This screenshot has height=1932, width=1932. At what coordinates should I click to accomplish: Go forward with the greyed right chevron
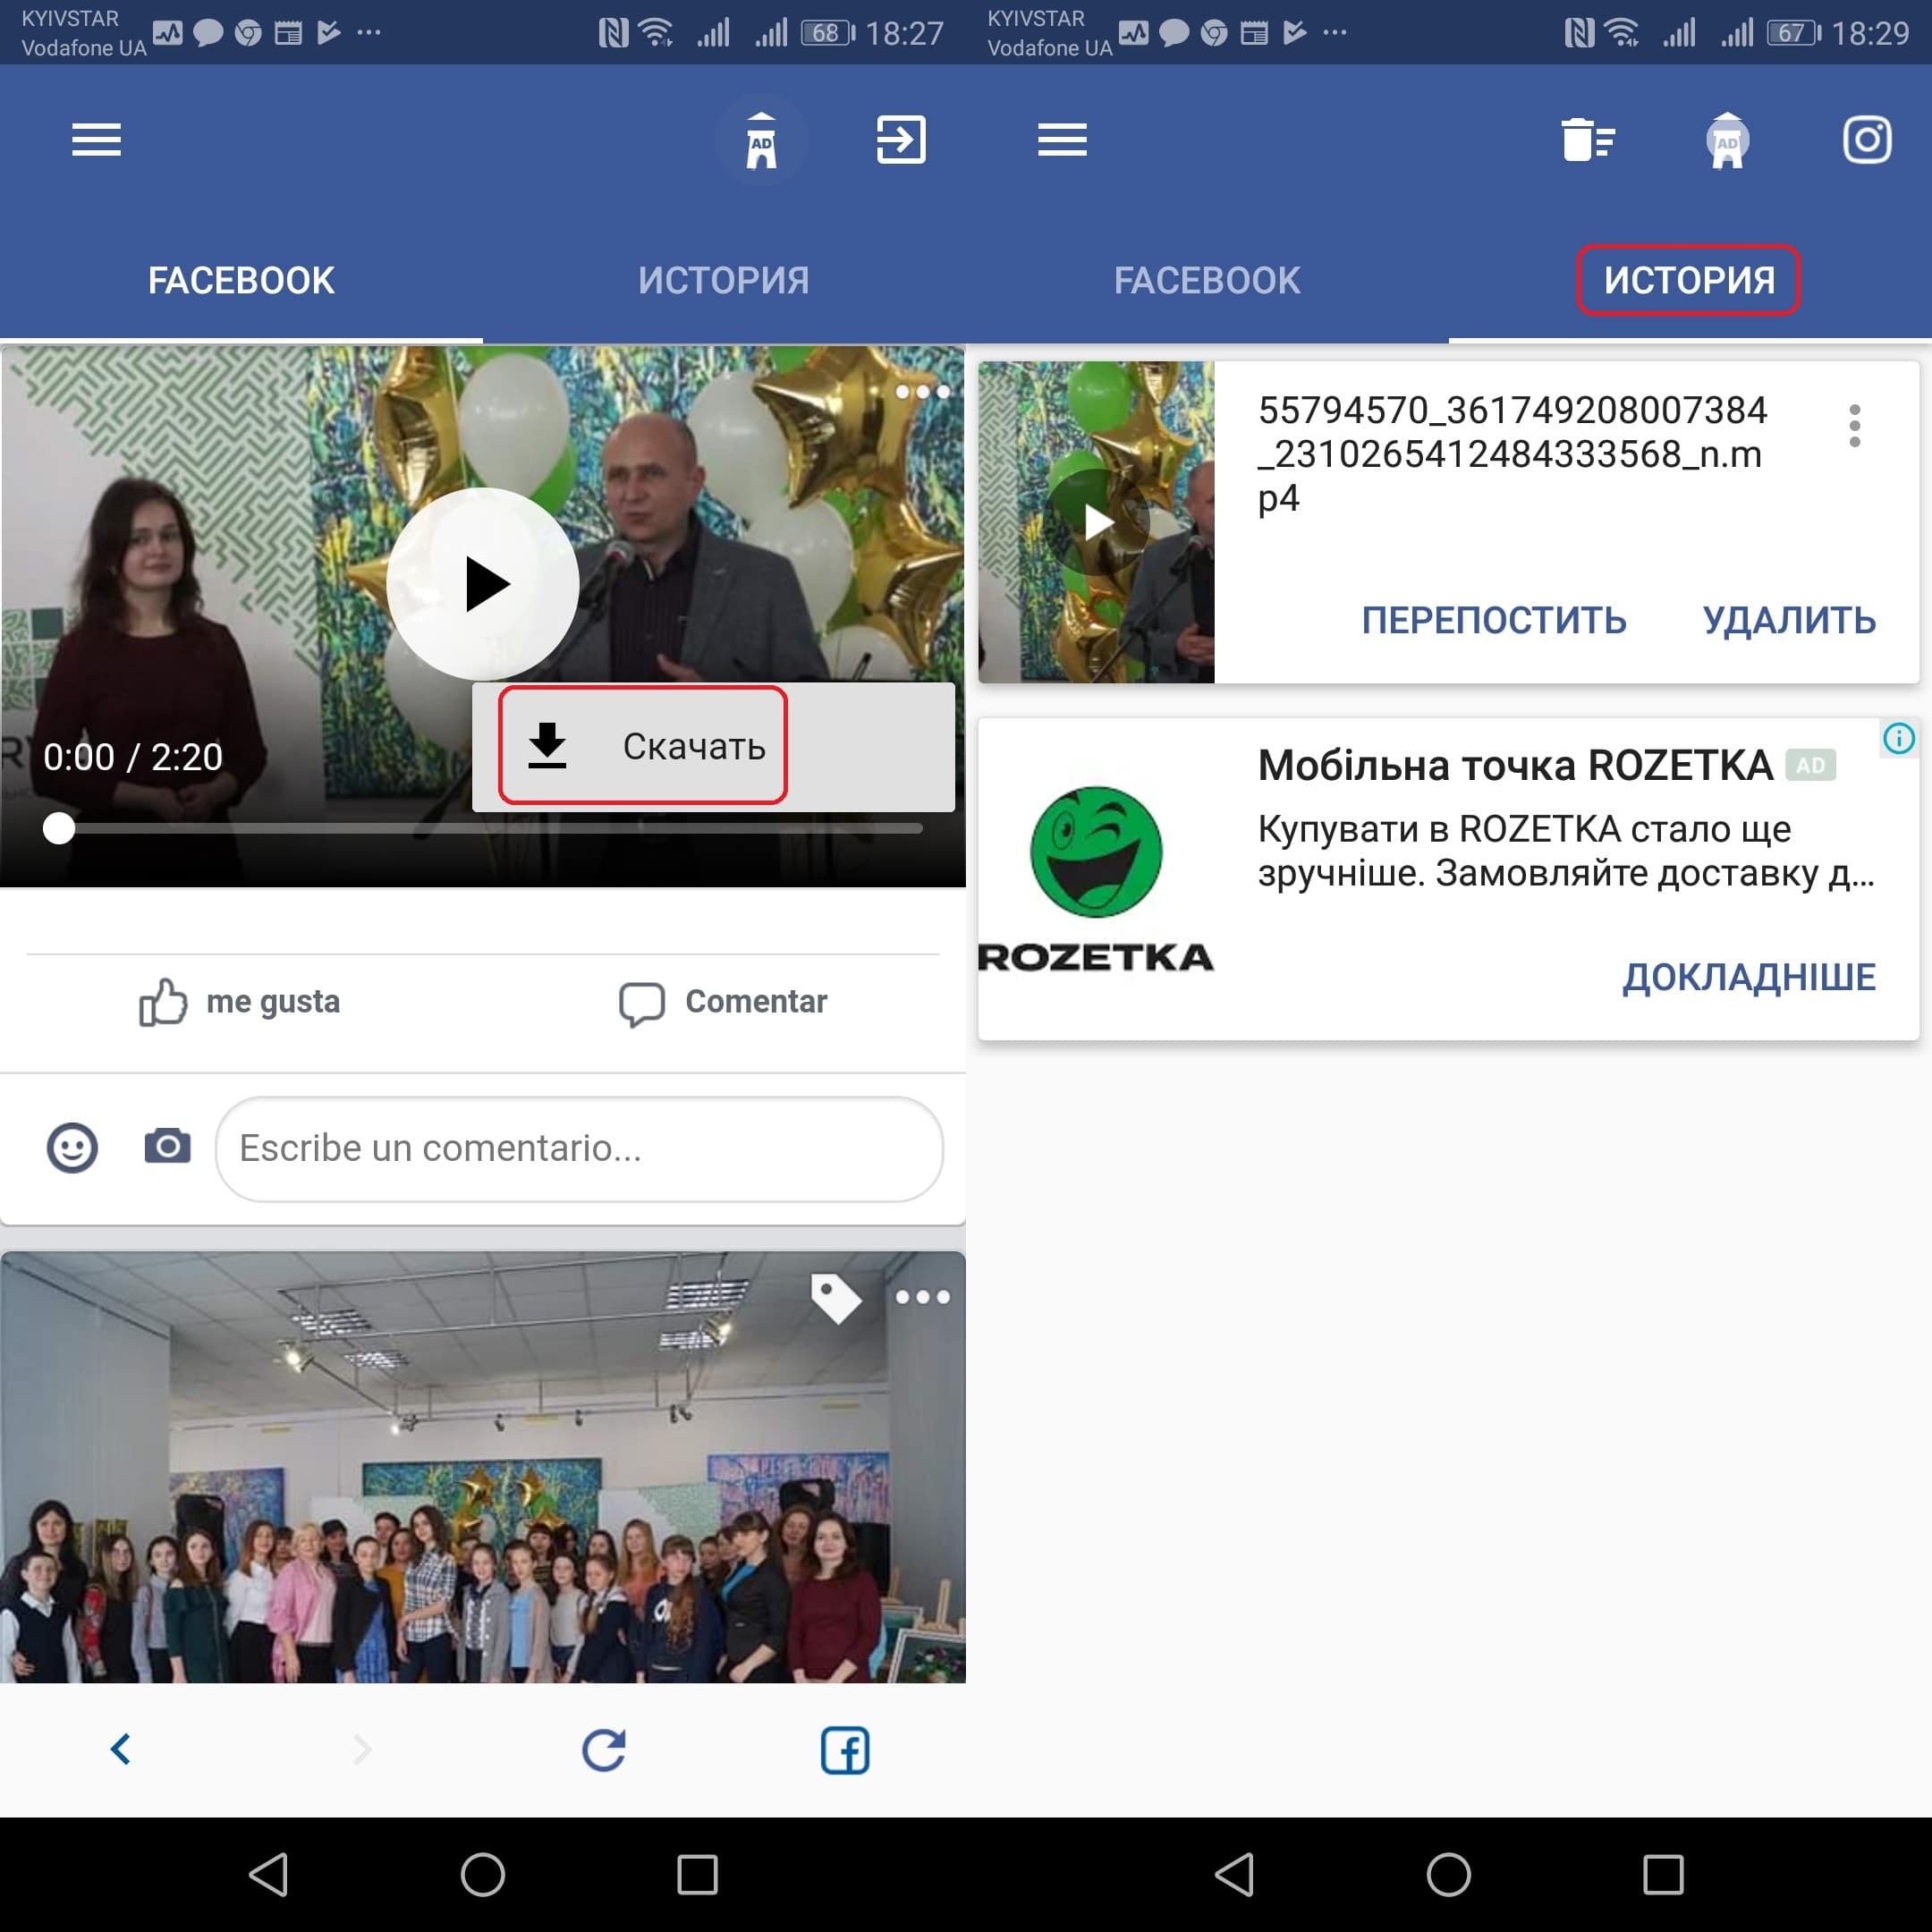(362, 1750)
